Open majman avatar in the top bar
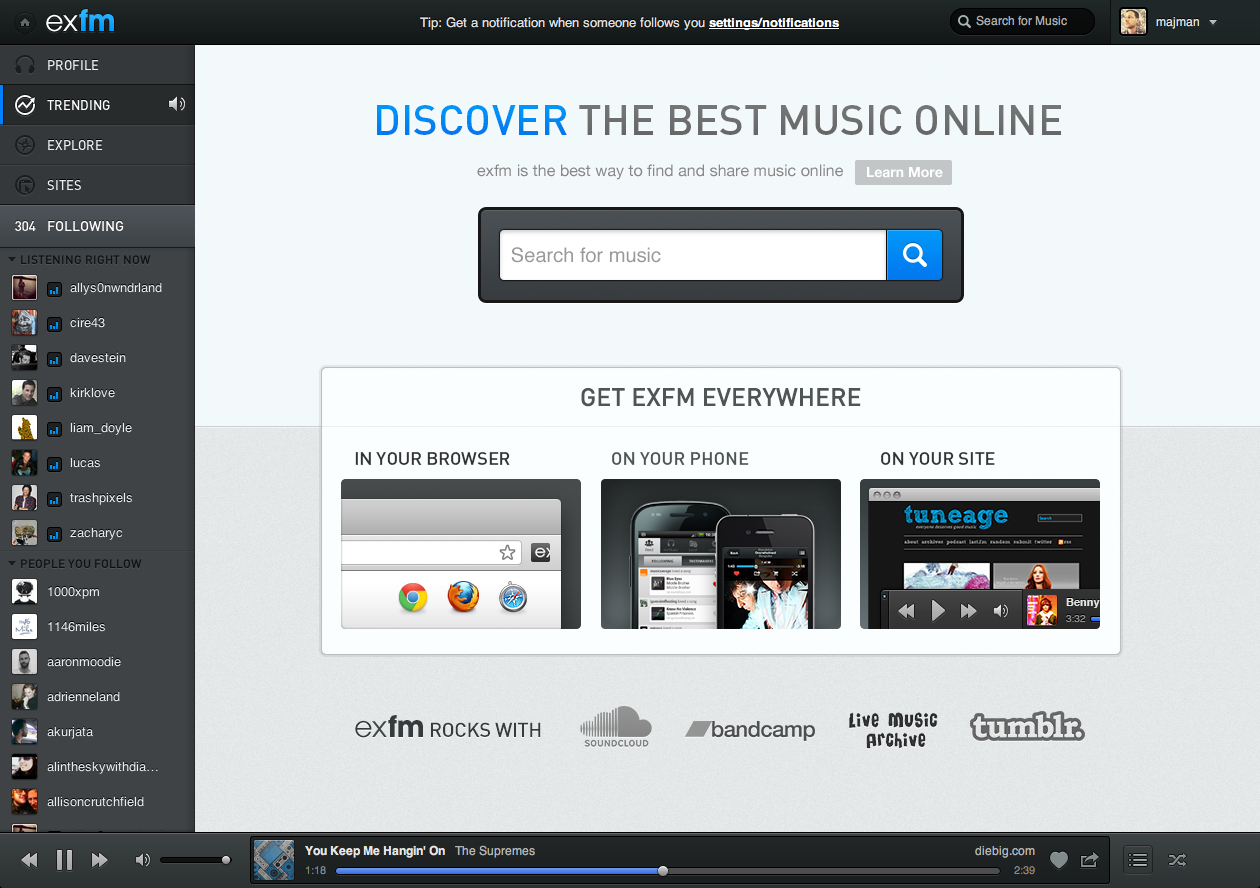This screenshot has height=888, width=1260. click(x=1133, y=22)
